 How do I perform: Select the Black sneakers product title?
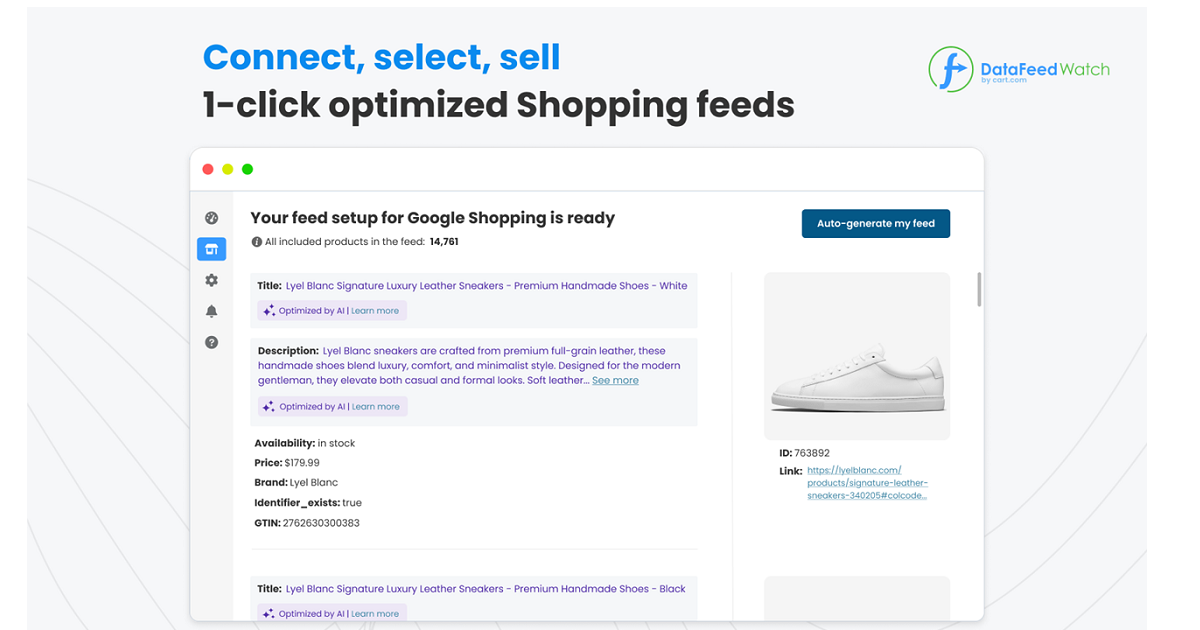(x=485, y=589)
